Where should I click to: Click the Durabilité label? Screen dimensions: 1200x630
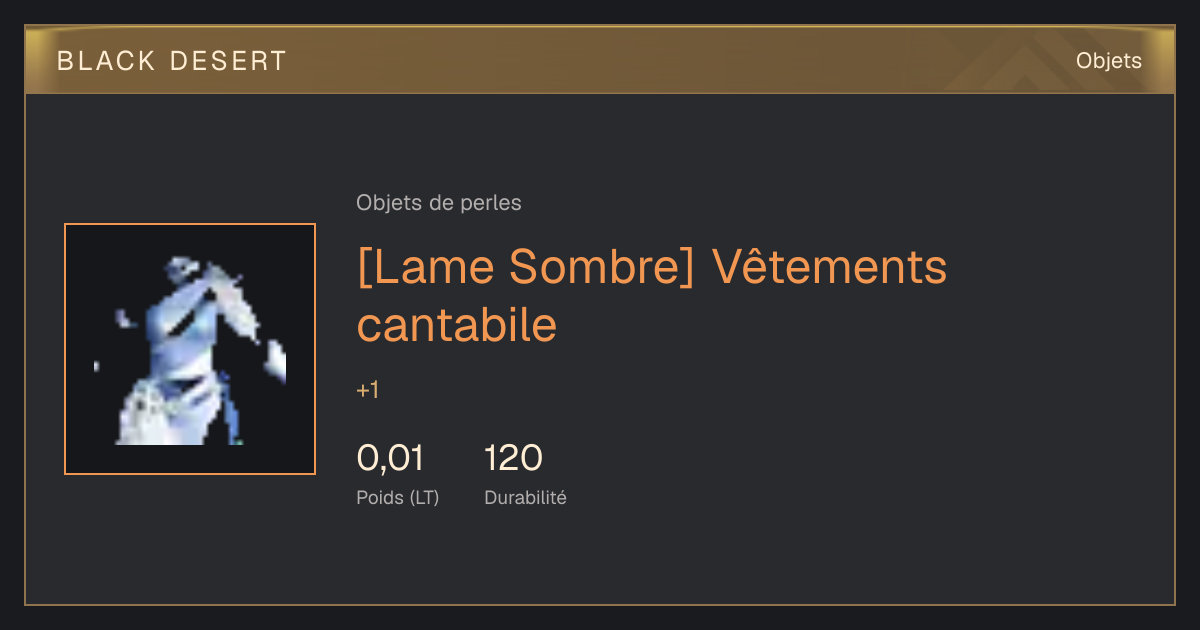525,497
